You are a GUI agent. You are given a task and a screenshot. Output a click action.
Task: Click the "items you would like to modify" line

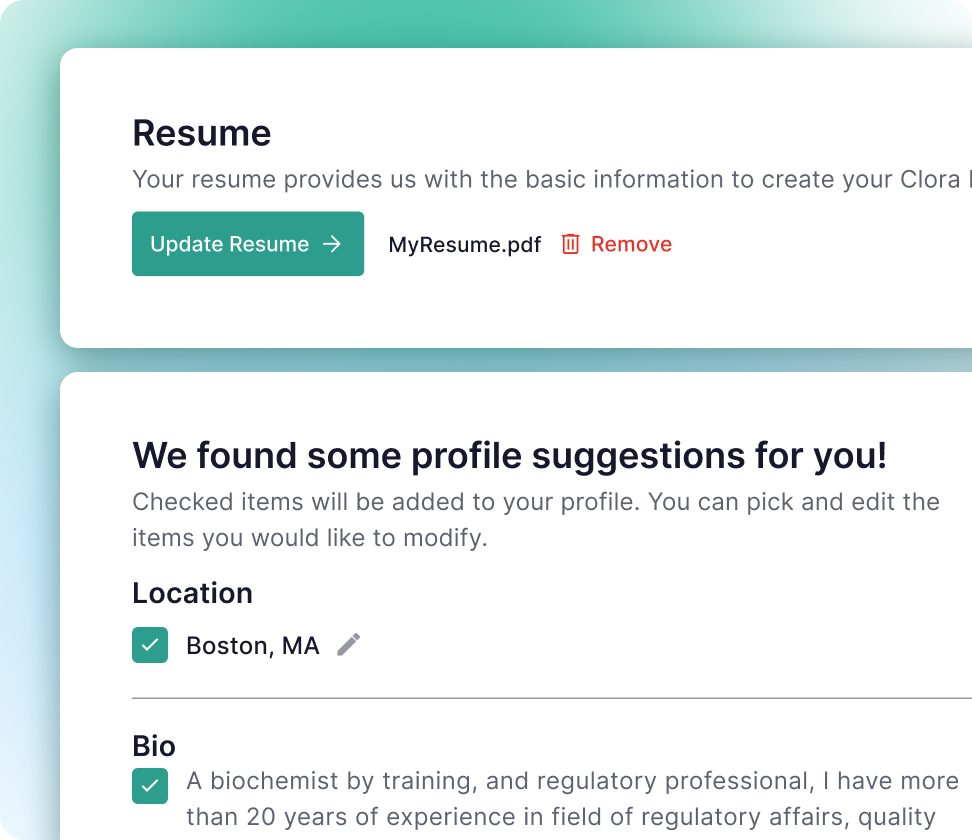click(309, 538)
